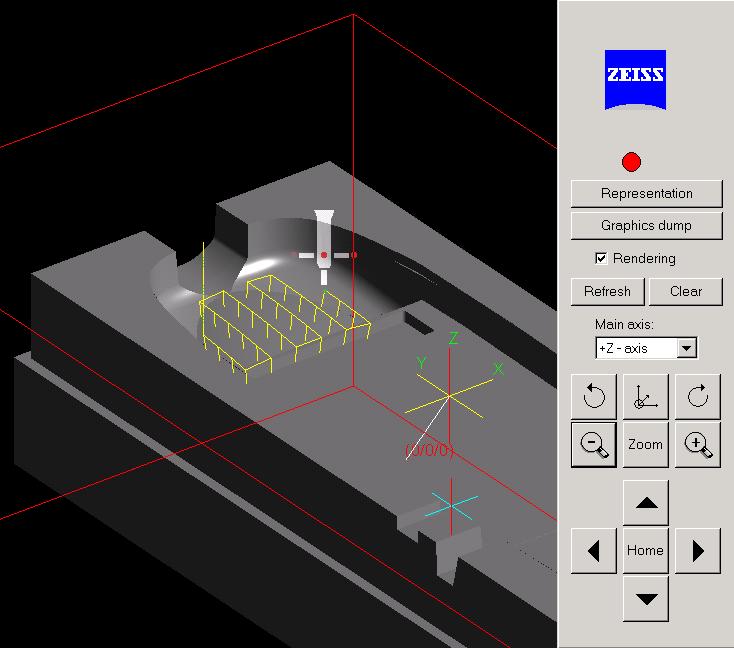Click the (0/0/0) origin label
This screenshot has height=648, width=734.
(x=430, y=450)
